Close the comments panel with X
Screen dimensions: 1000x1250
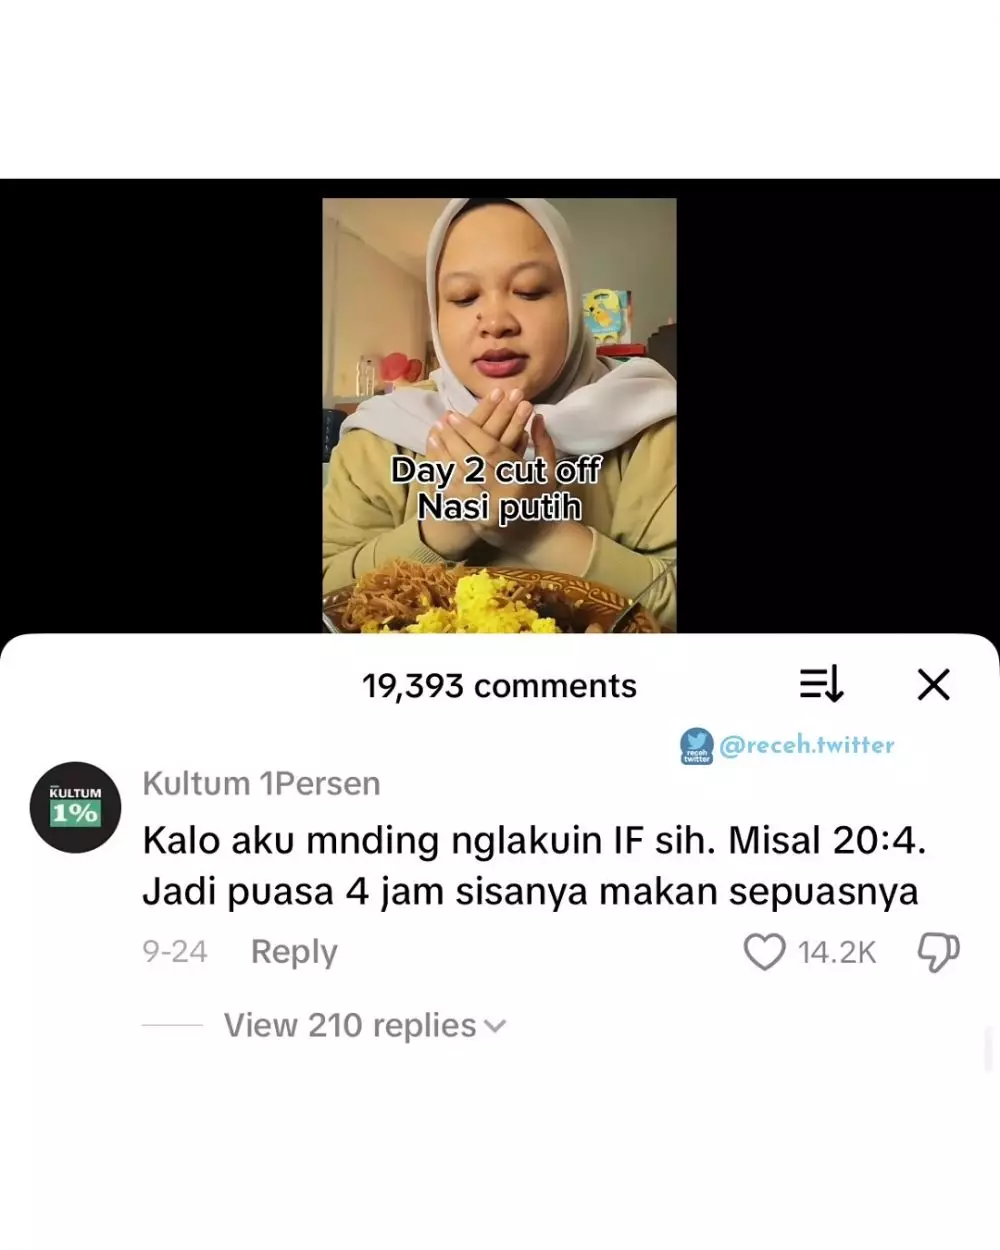933,685
